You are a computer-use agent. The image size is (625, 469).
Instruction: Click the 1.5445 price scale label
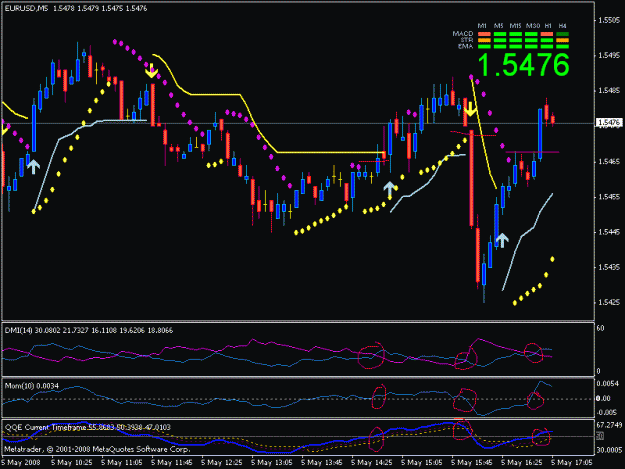pyautogui.click(x=609, y=232)
